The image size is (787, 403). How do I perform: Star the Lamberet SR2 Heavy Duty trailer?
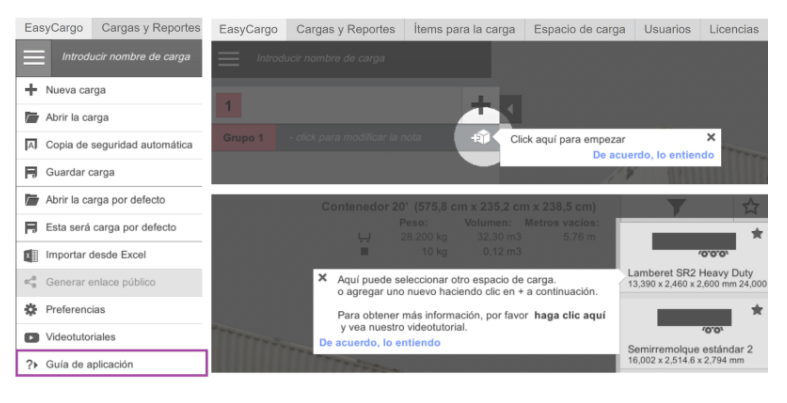click(756, 235)
